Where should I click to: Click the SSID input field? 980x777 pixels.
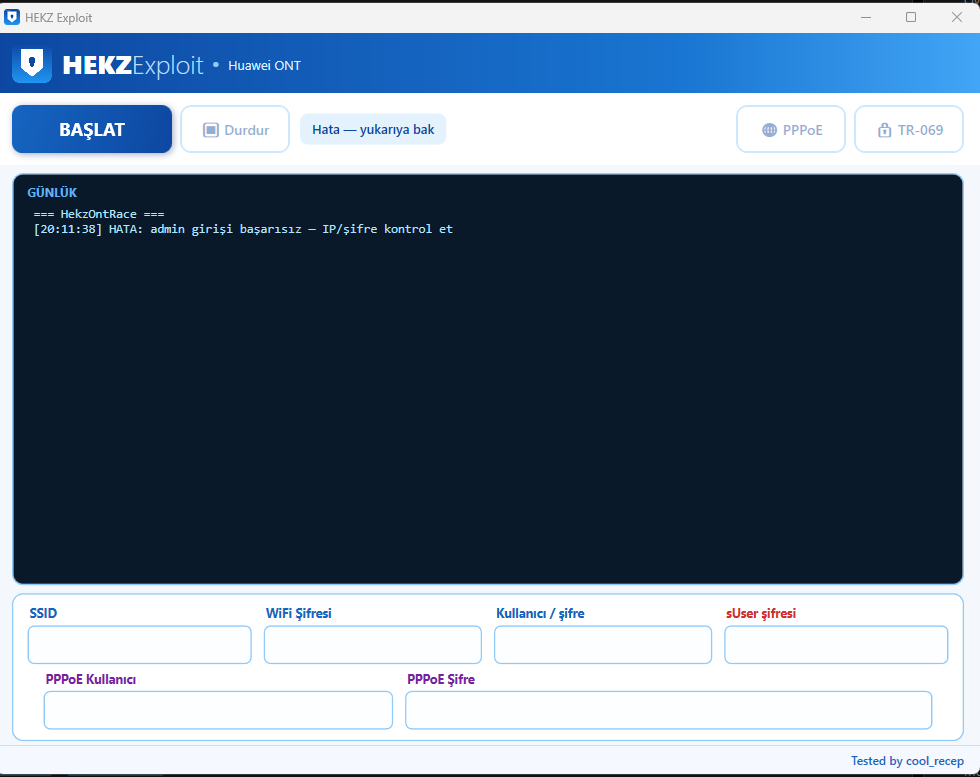139,644
